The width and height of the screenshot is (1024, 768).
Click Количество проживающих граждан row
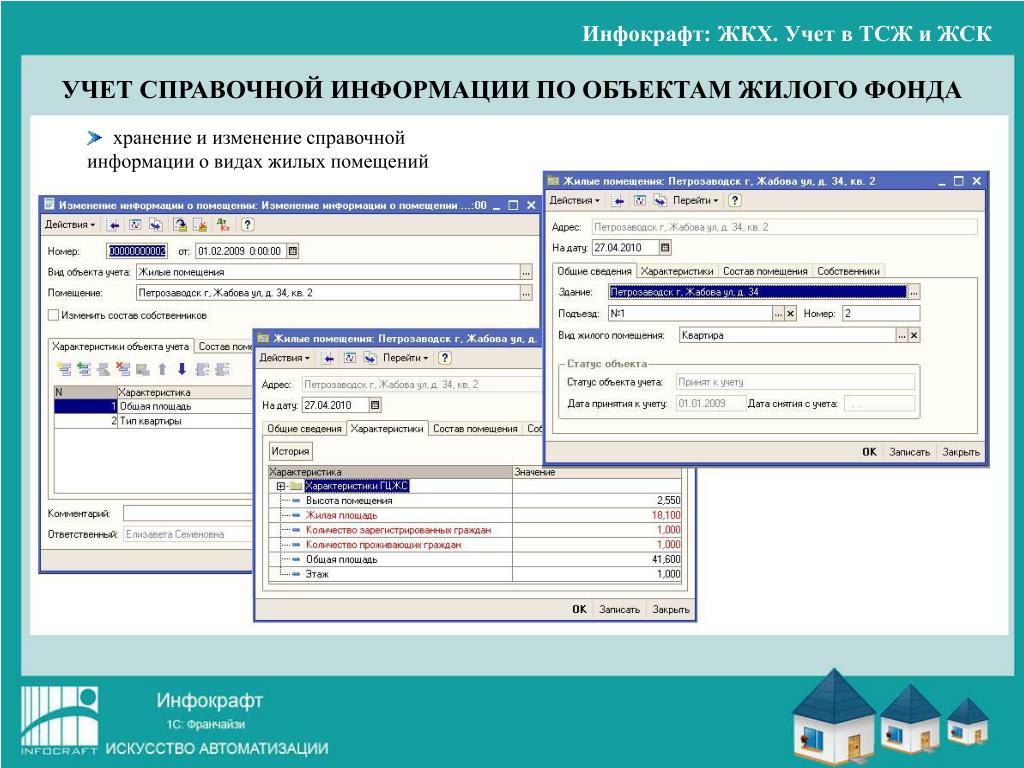475,545
